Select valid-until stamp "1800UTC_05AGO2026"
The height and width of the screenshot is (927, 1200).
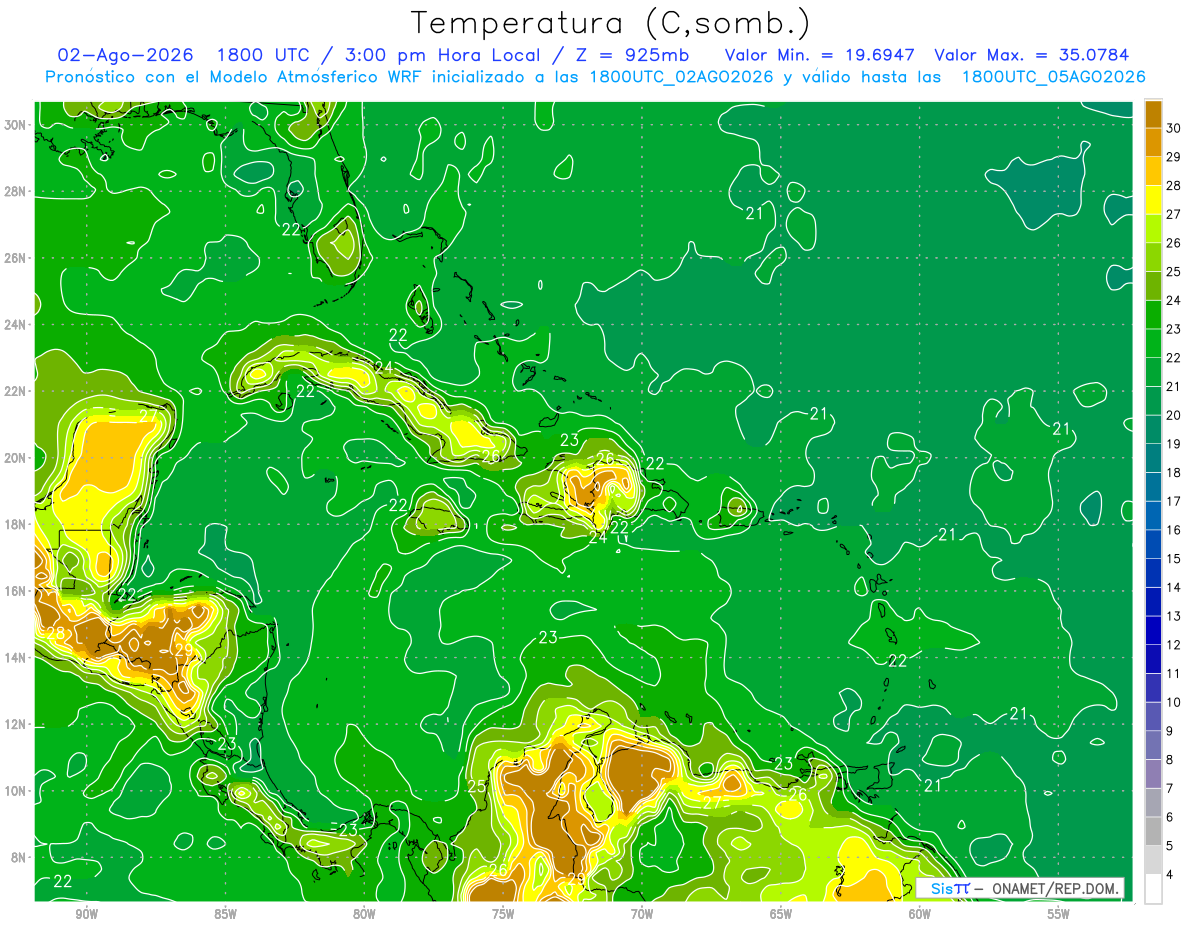[x=1053, y=77]
